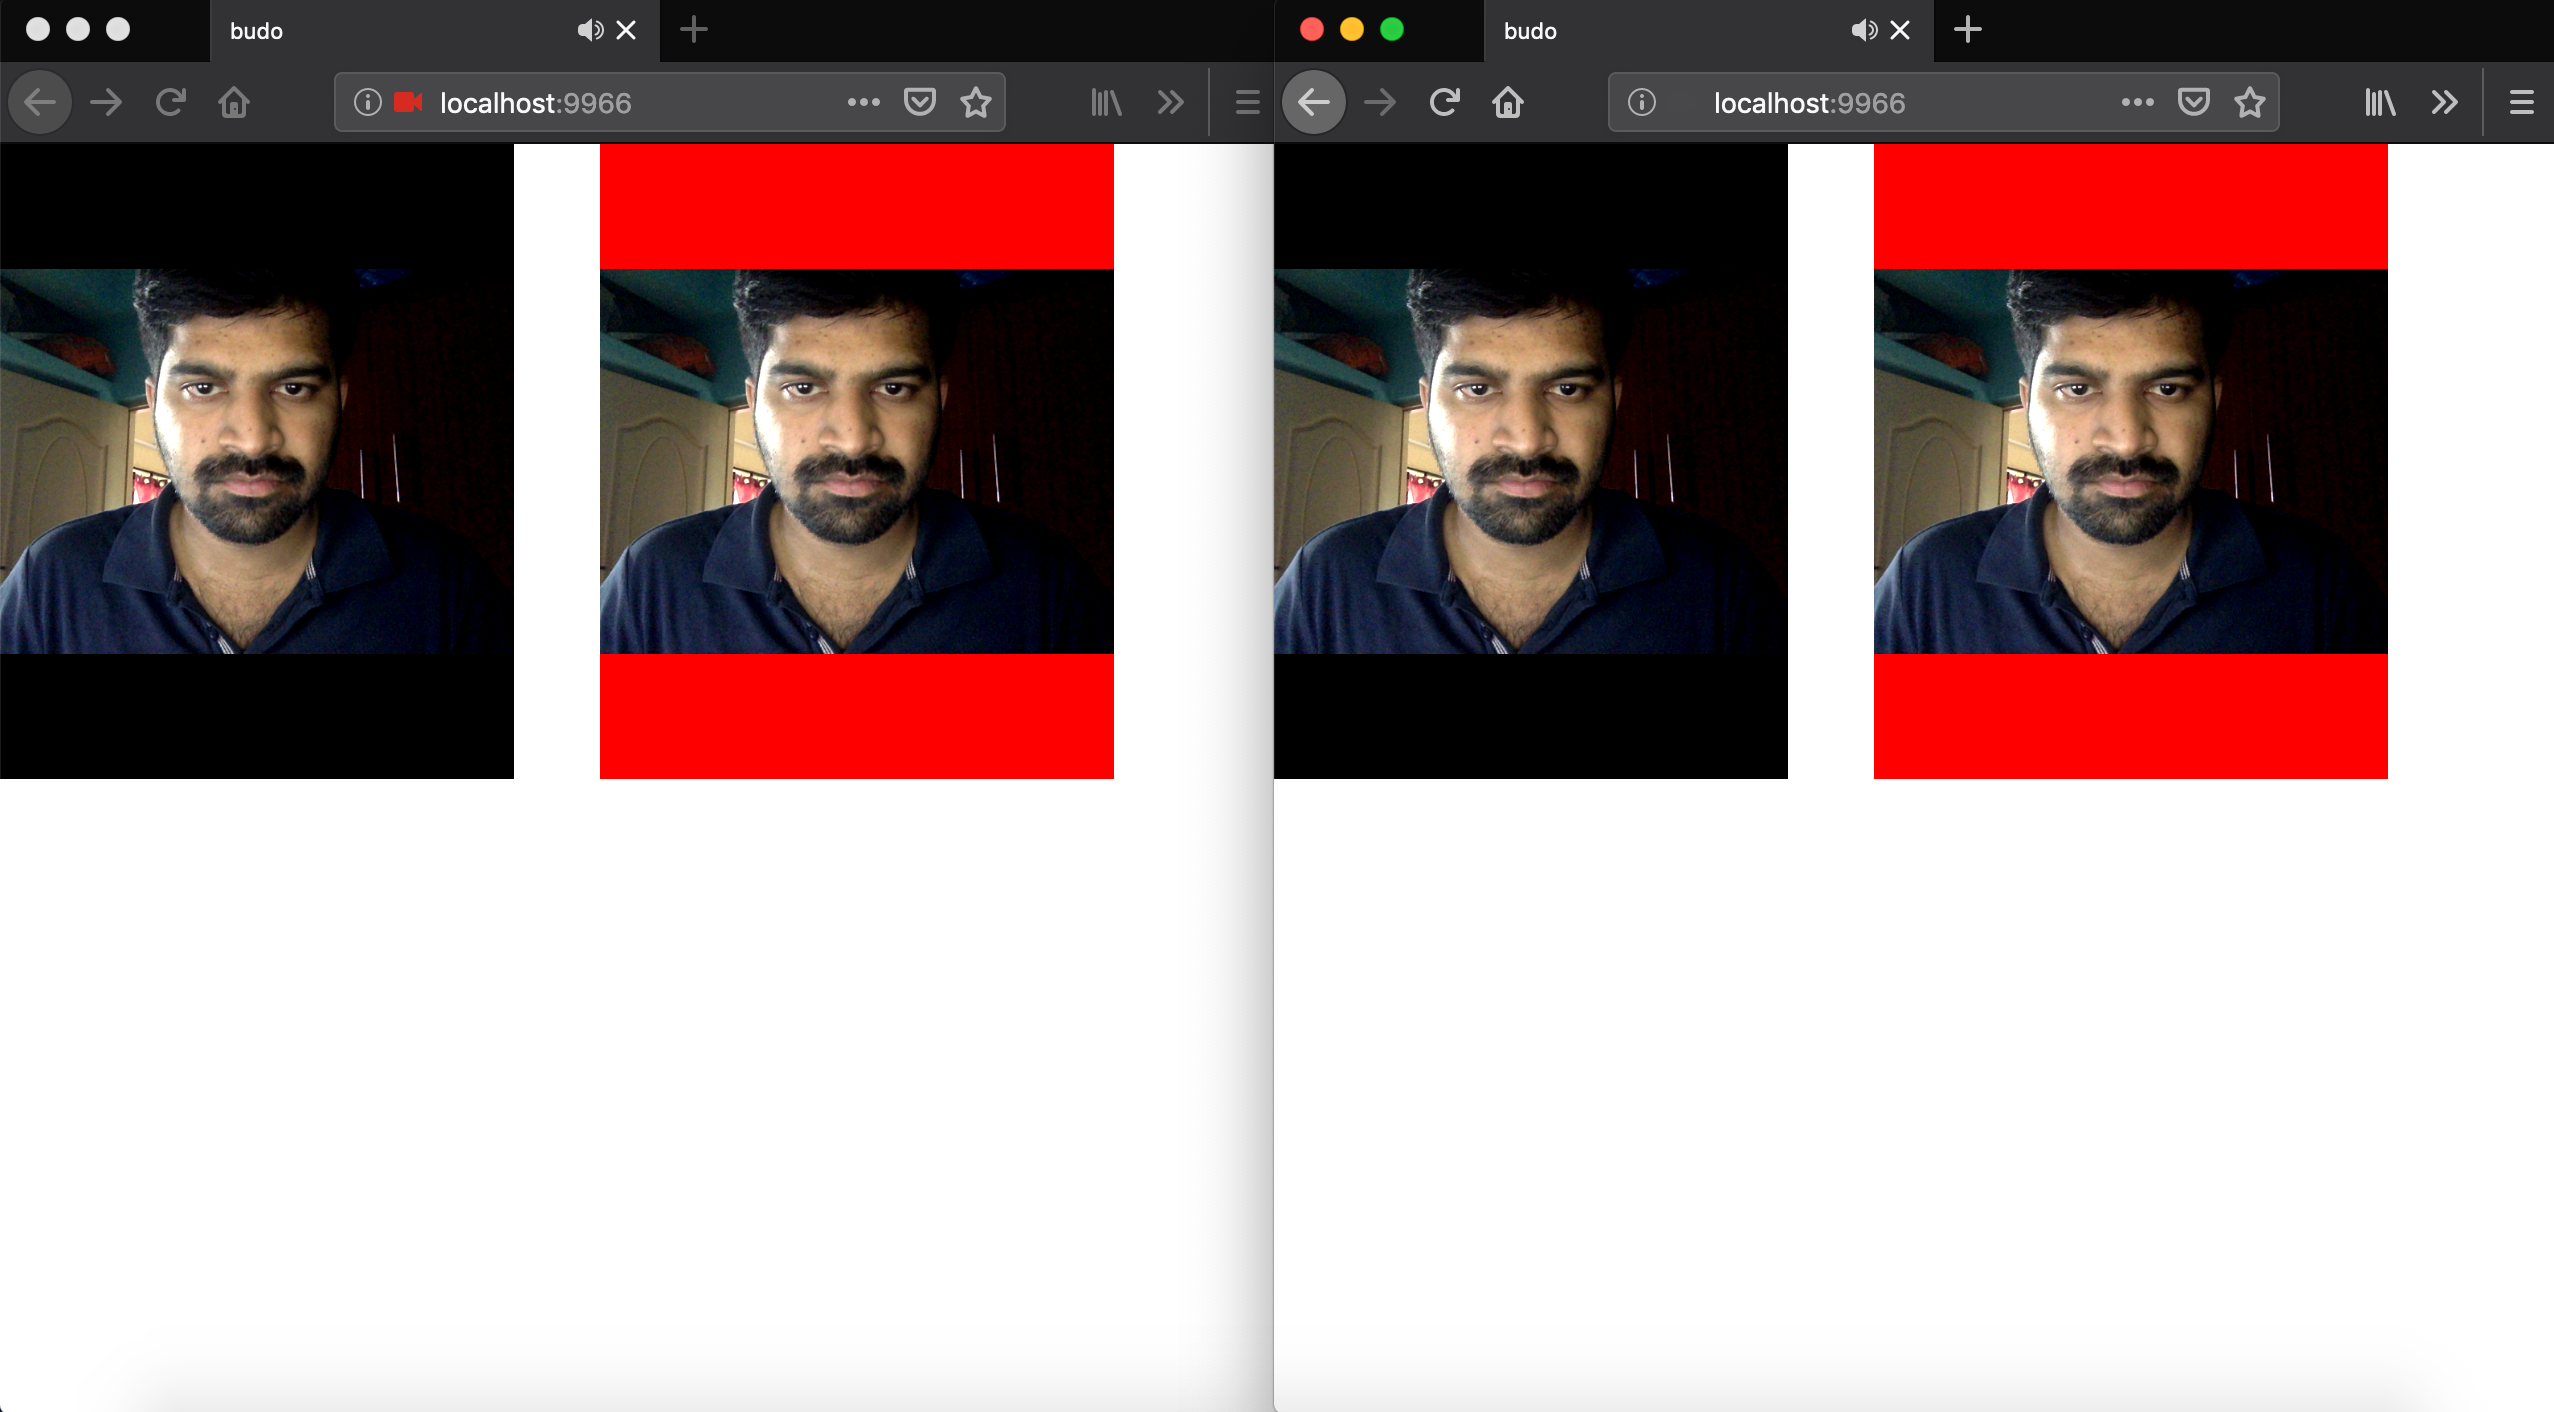This screenshot has height=1412, width=2554.
Task: Bookmark page with star in the right window
Action: (2250, 102)
